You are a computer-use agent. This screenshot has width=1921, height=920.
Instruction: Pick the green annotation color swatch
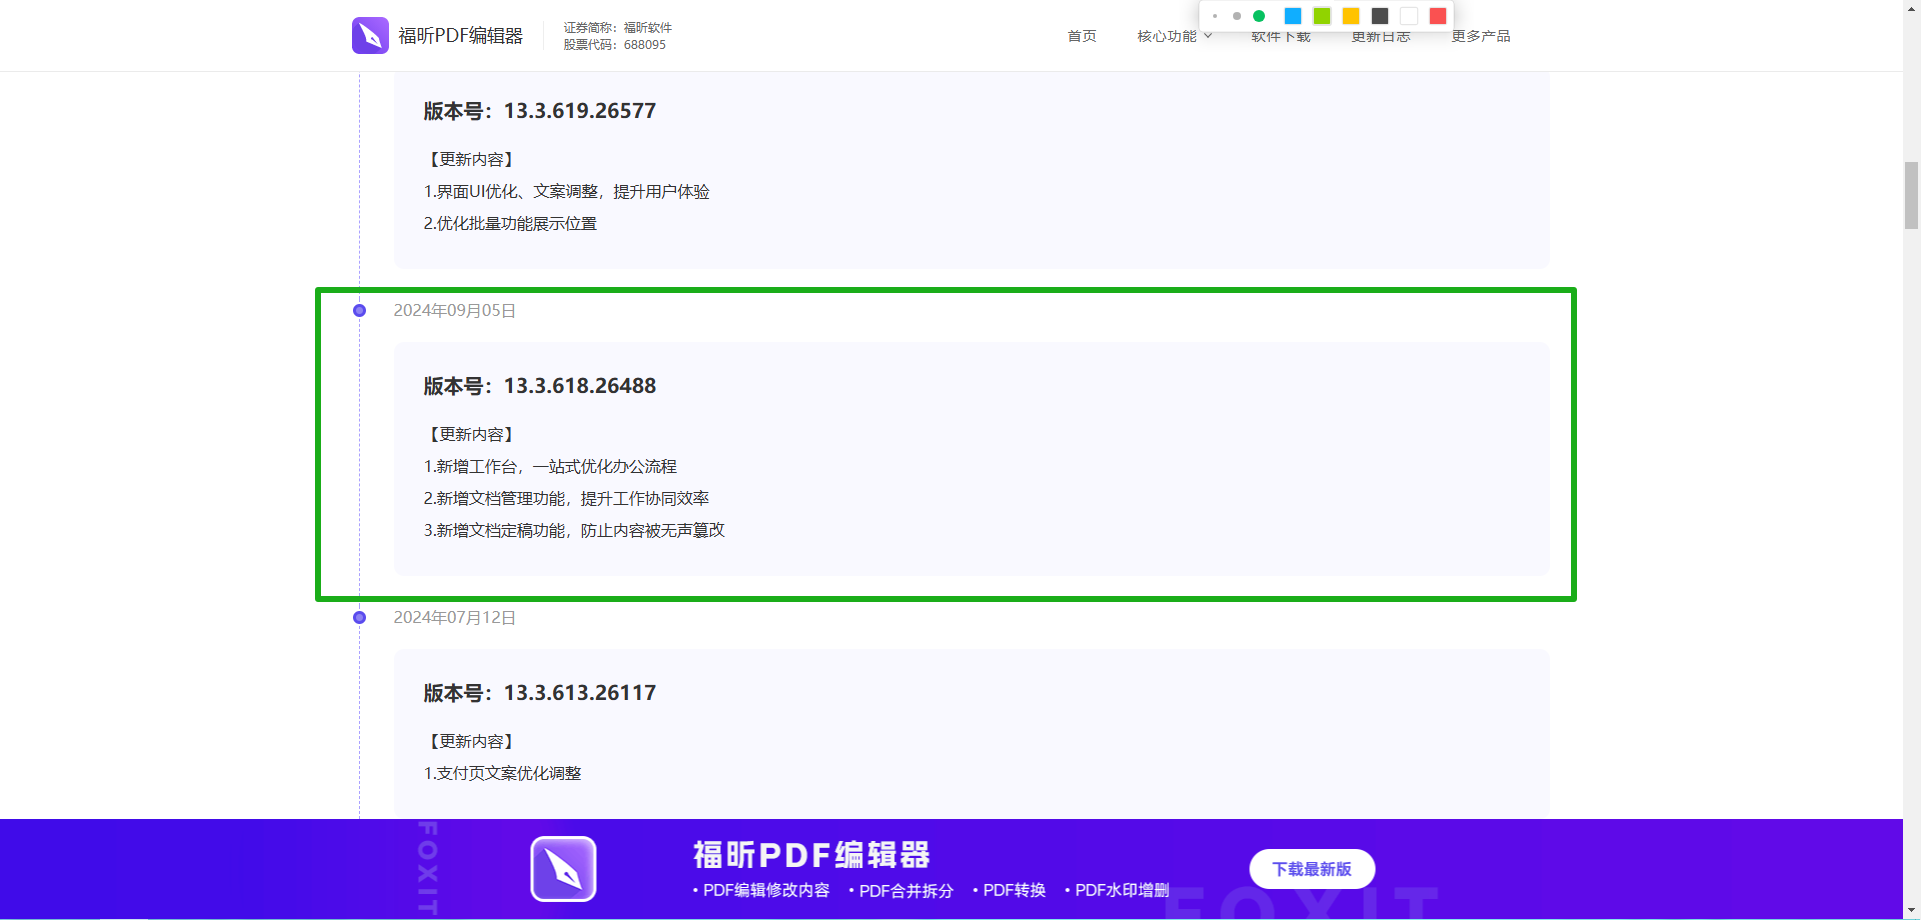click(x=1322, y=16)
